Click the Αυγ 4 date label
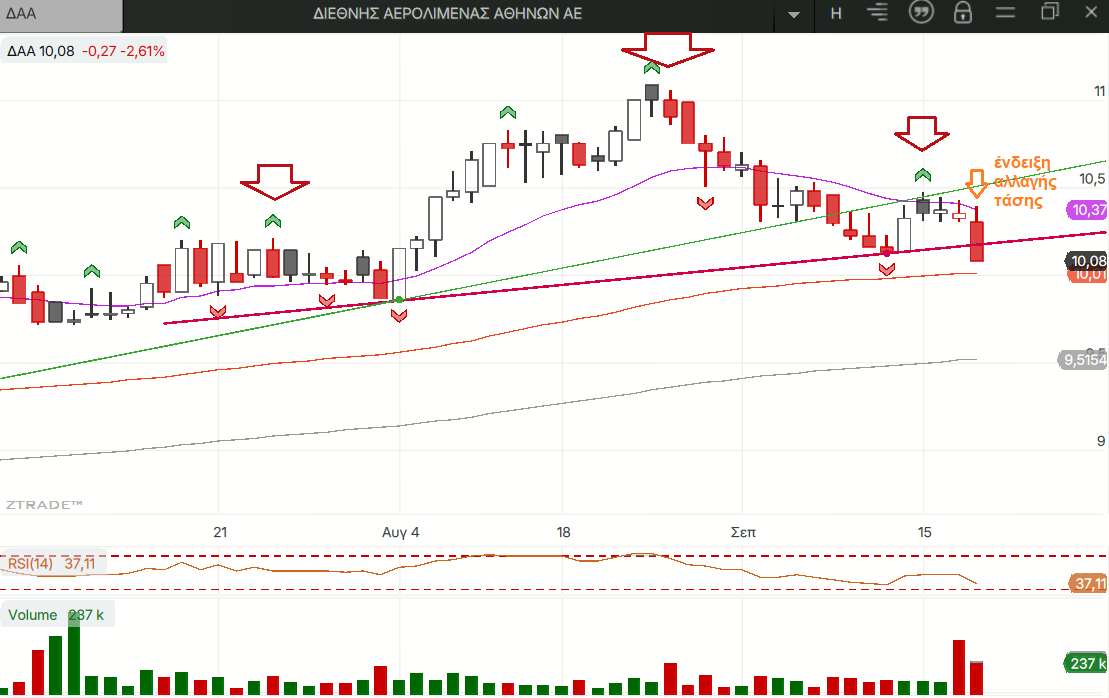 tap(400, 533)
